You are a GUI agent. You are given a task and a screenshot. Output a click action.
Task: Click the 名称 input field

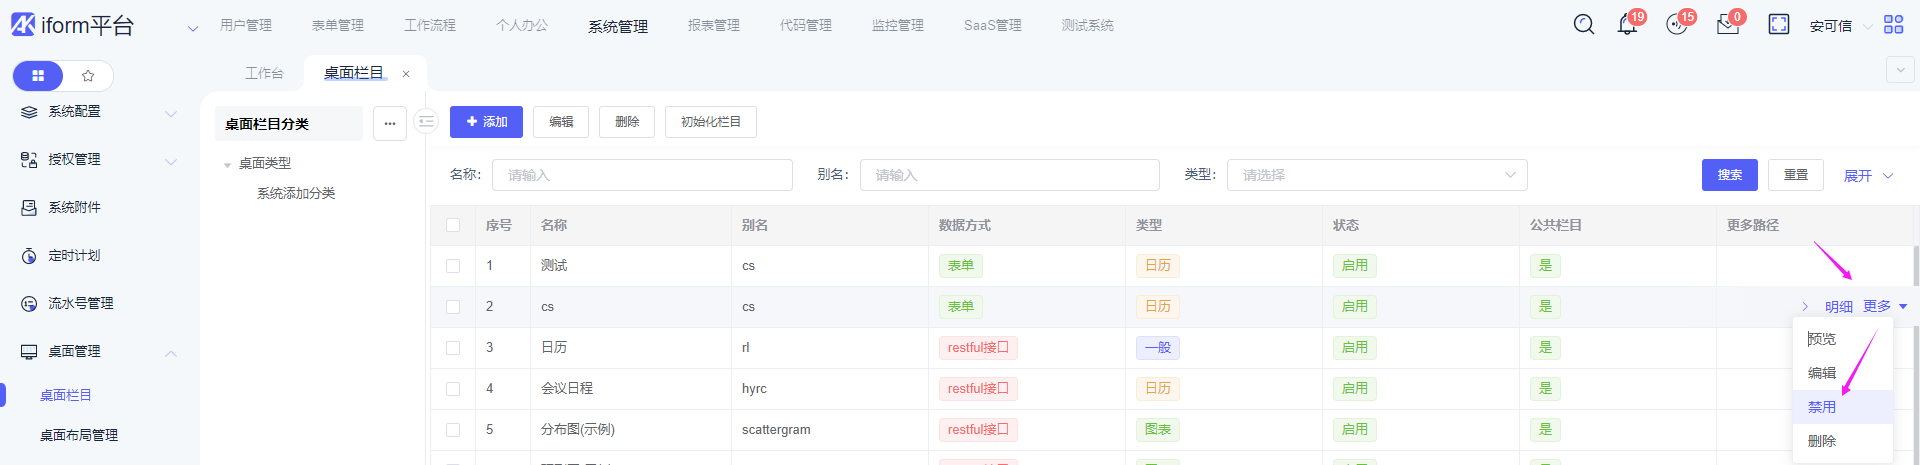pos(642,175)
